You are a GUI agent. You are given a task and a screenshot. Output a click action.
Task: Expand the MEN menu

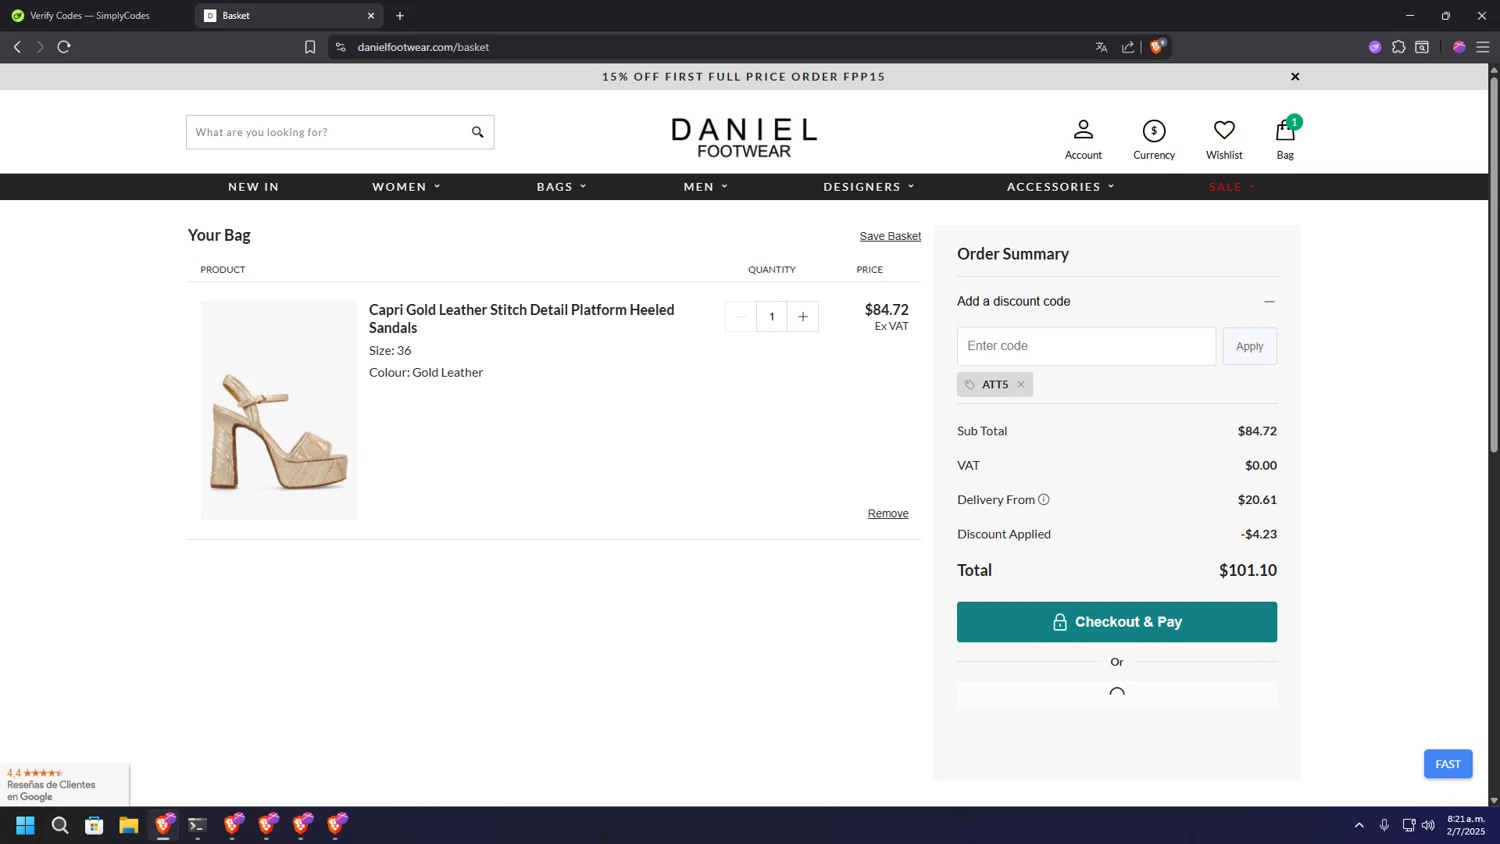tap(706, 187)
